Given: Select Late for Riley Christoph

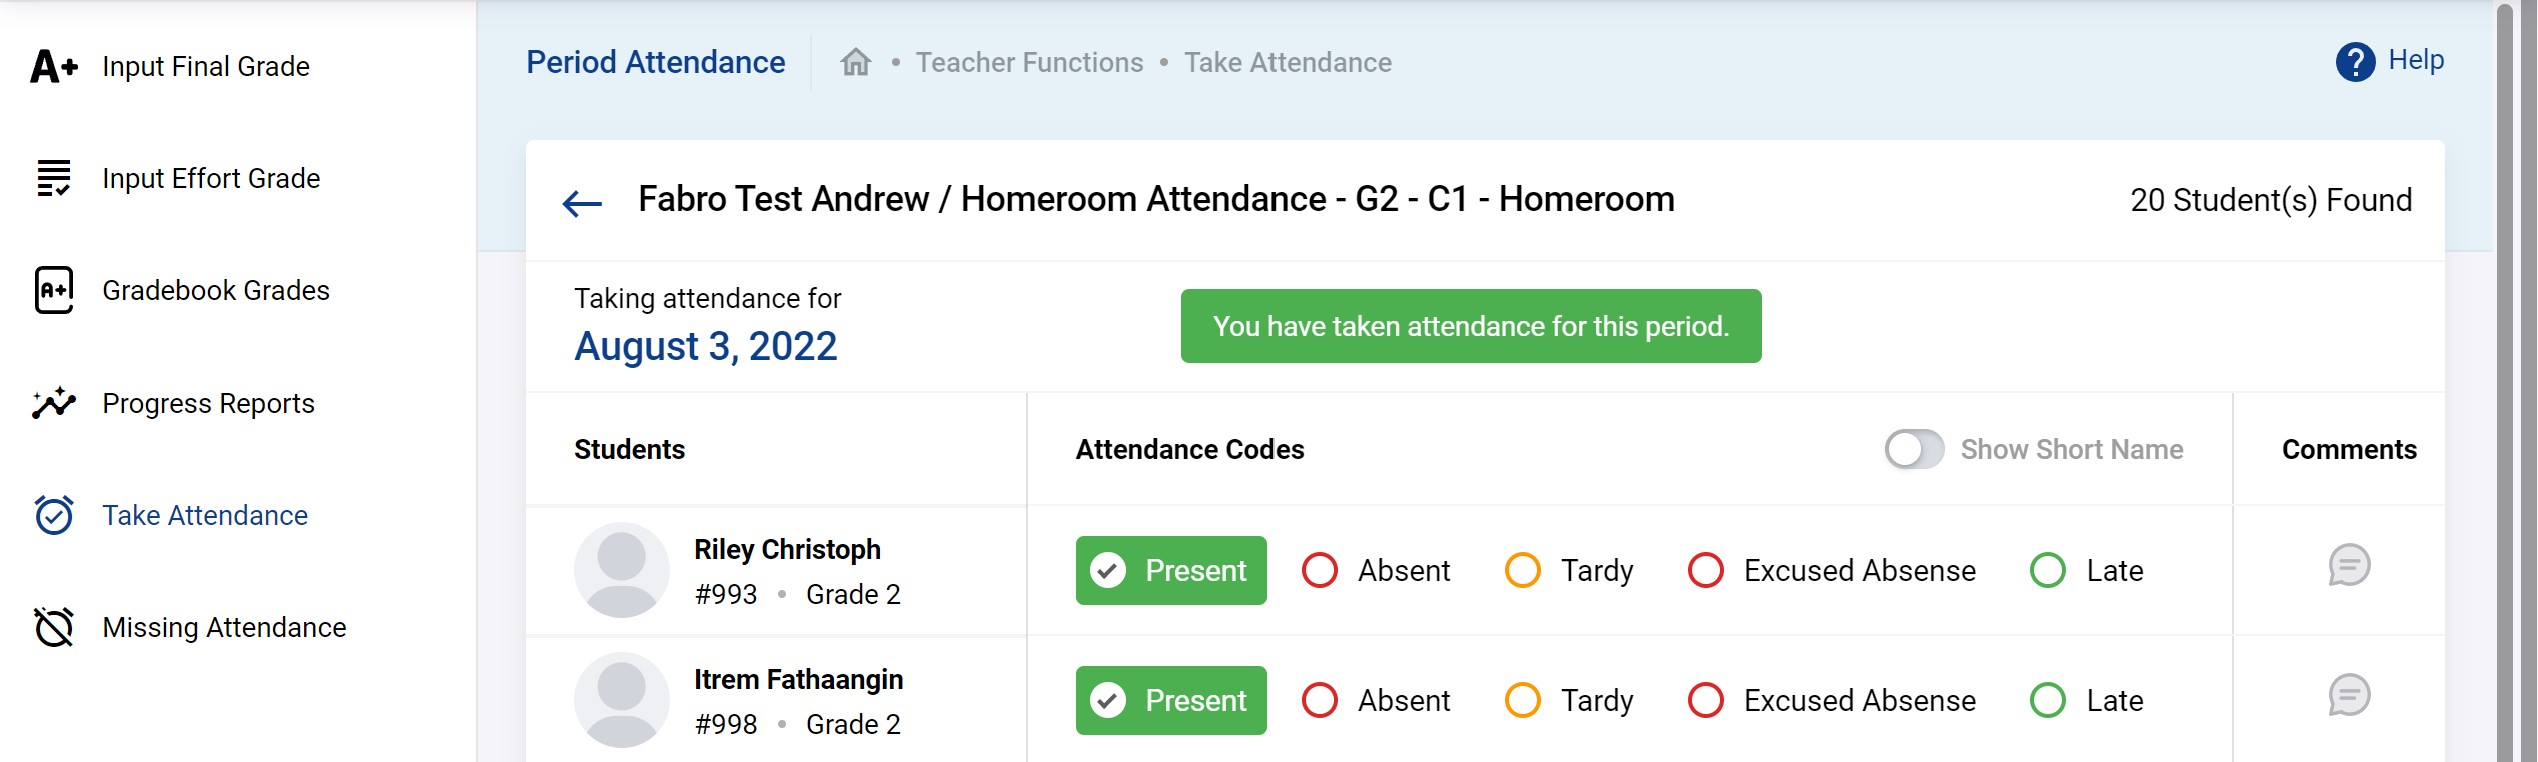Looking at the screenshot, I should coord(2048,571).
